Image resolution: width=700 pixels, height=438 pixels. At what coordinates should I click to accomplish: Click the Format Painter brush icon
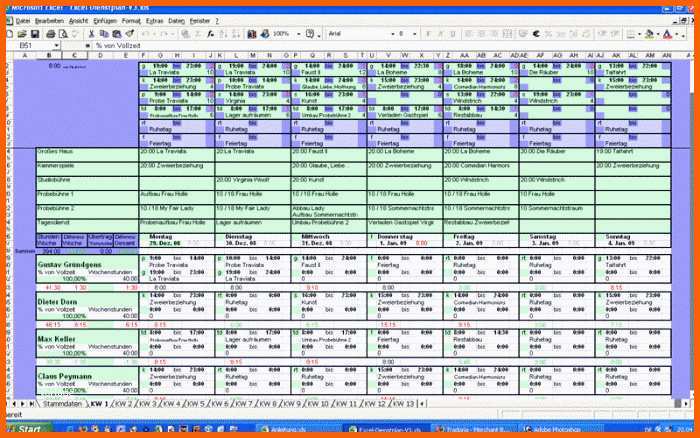click(x=129, y=34)
